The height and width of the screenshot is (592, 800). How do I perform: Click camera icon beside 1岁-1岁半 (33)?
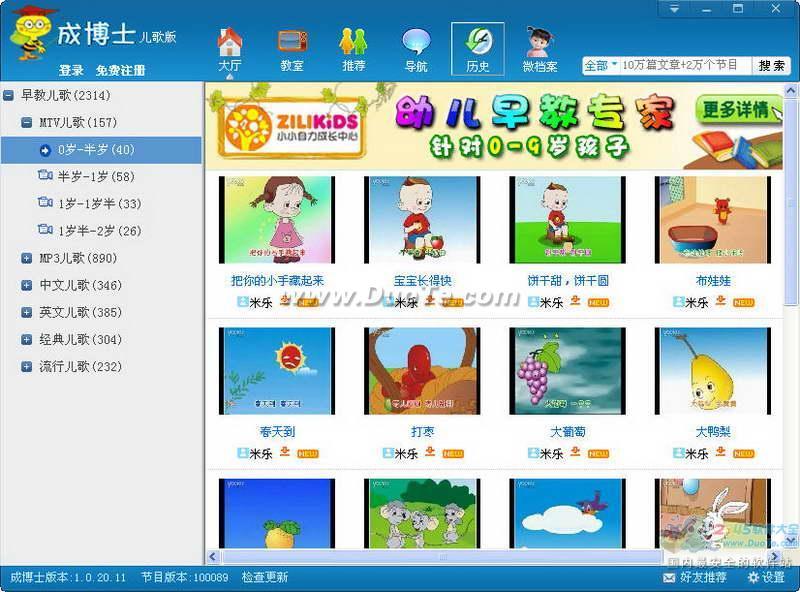click(x=45, y=203)
